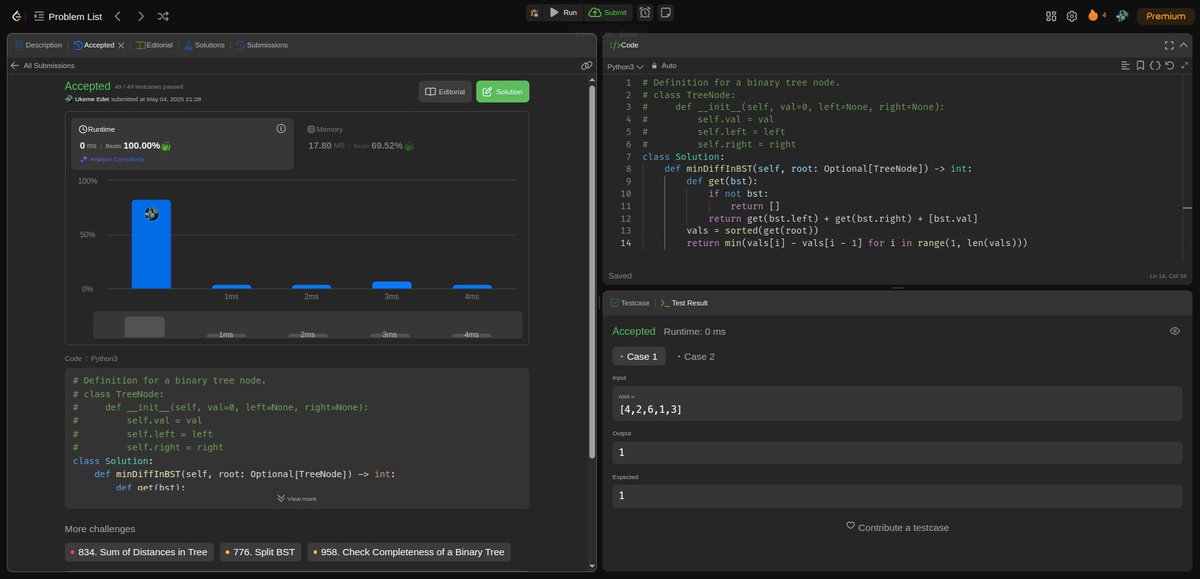Run the code
The width and height of the screenshot is (1200, 579).
click(564, 13)
